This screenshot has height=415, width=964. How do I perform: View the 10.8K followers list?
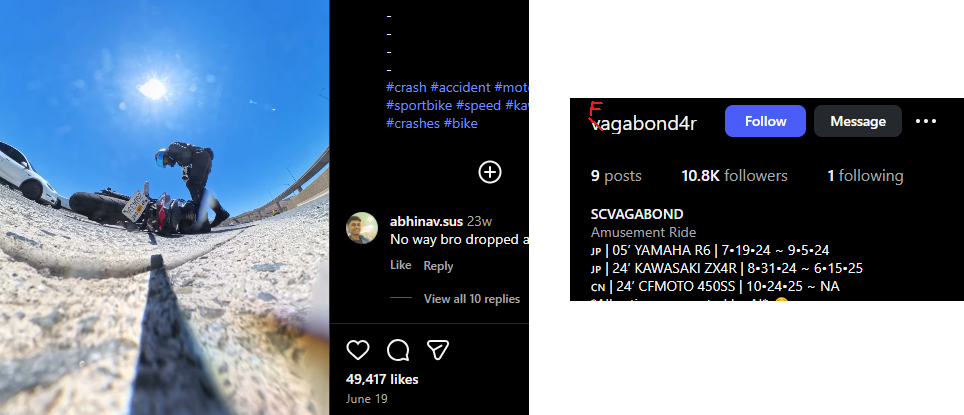(x=734, y=176)
